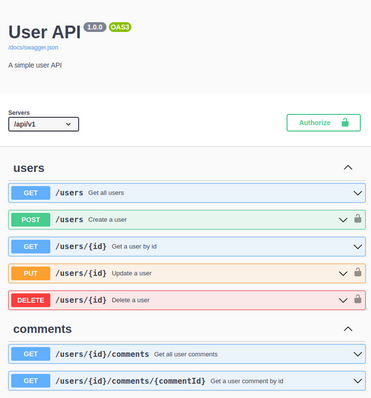Click the 'Update a user' description
Screen dimensions: 371x398
coord(132,273)
